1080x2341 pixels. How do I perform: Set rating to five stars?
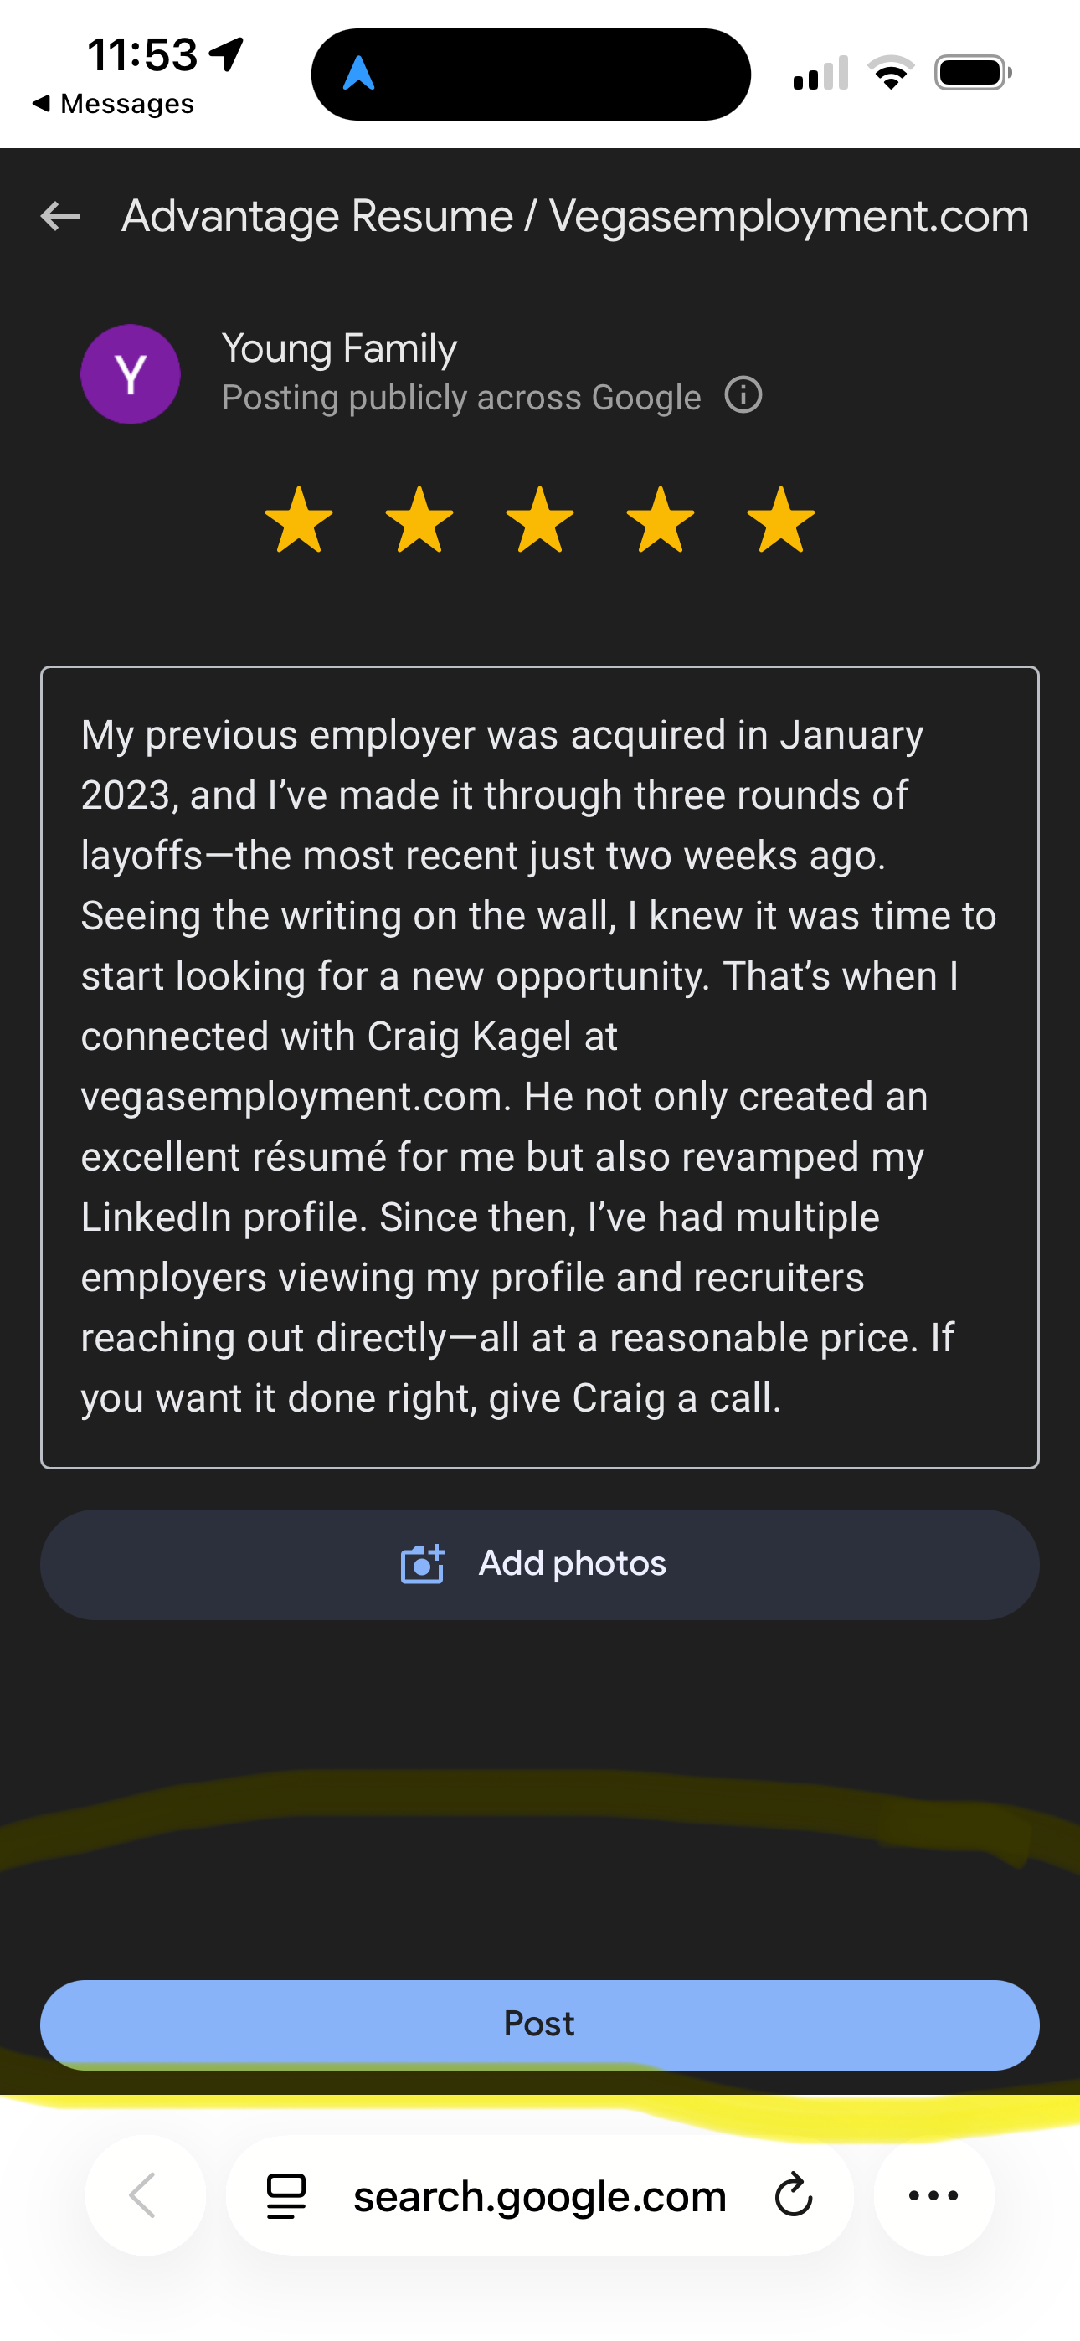click(781, 520)
